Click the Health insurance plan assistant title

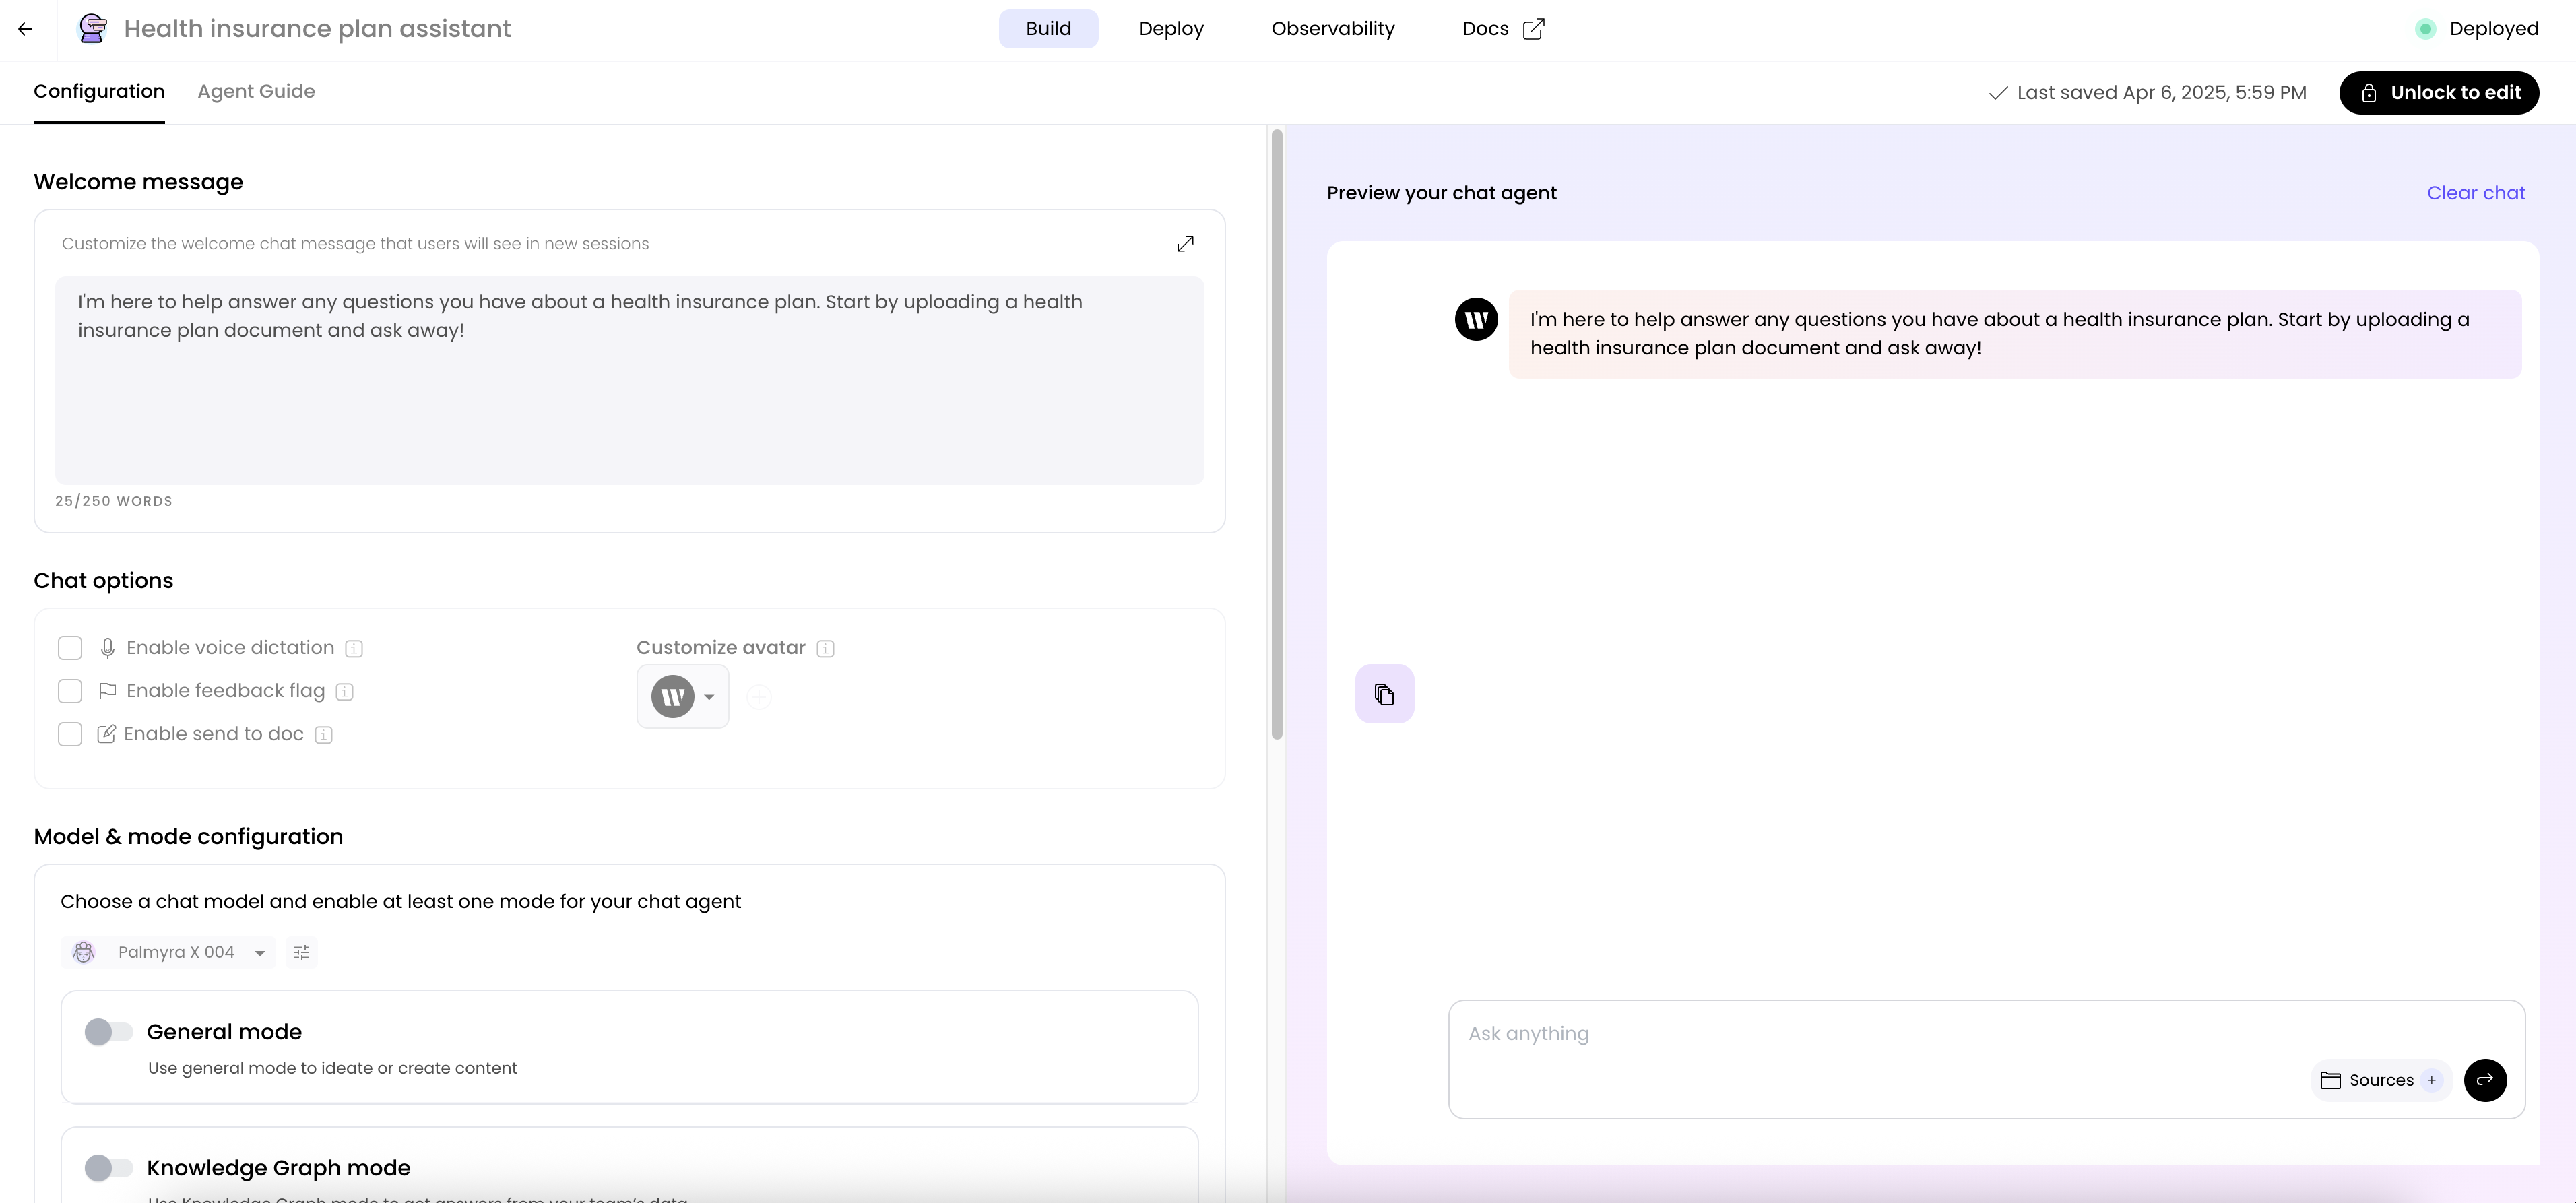coord(317,29)
